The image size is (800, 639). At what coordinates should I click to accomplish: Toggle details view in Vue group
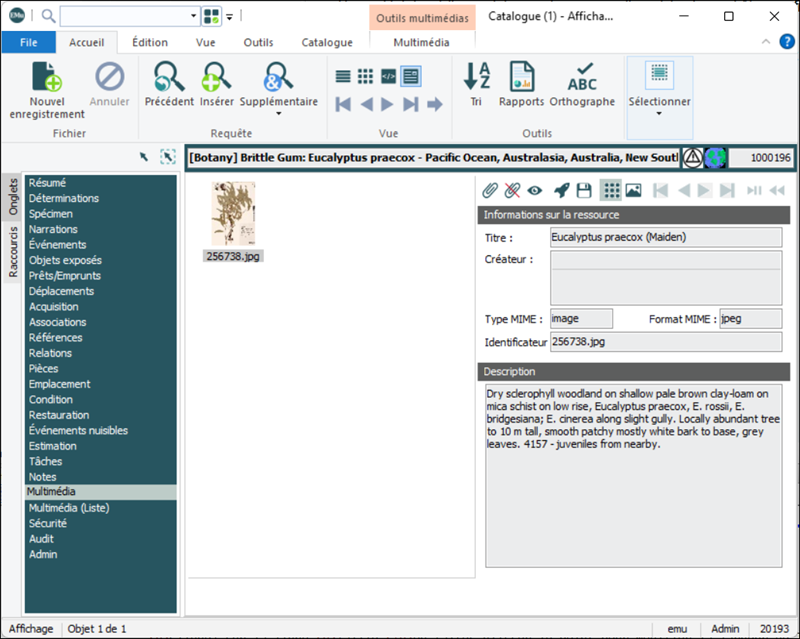tap(411, 76)
